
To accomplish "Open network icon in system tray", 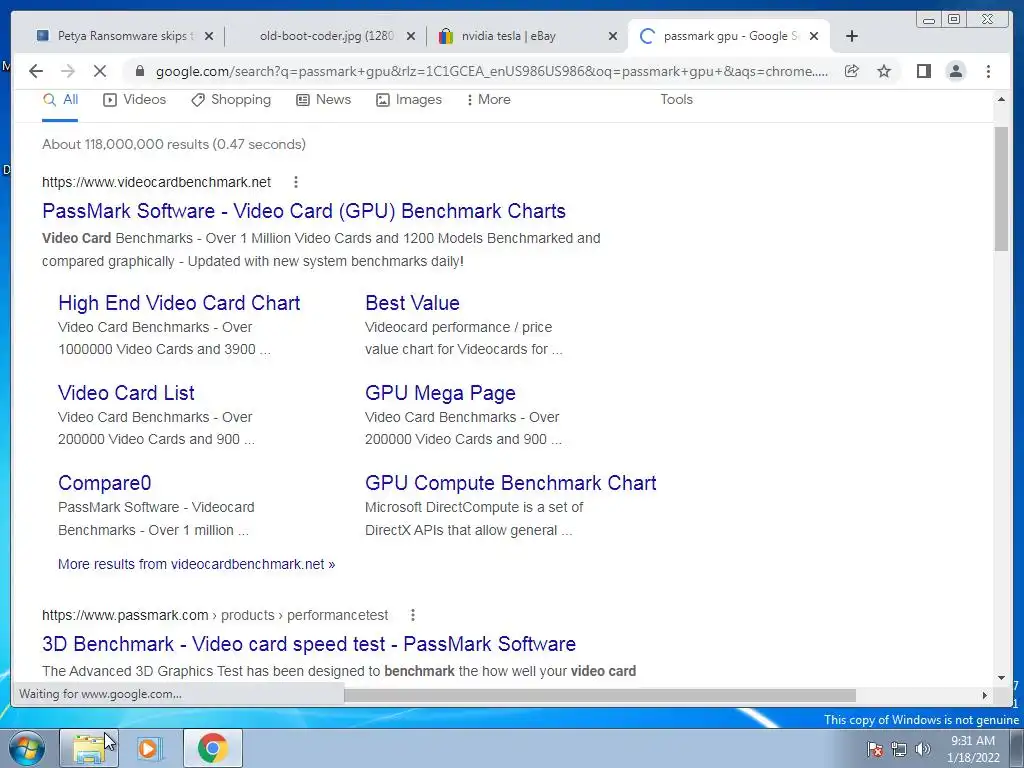I will point(899,749).
